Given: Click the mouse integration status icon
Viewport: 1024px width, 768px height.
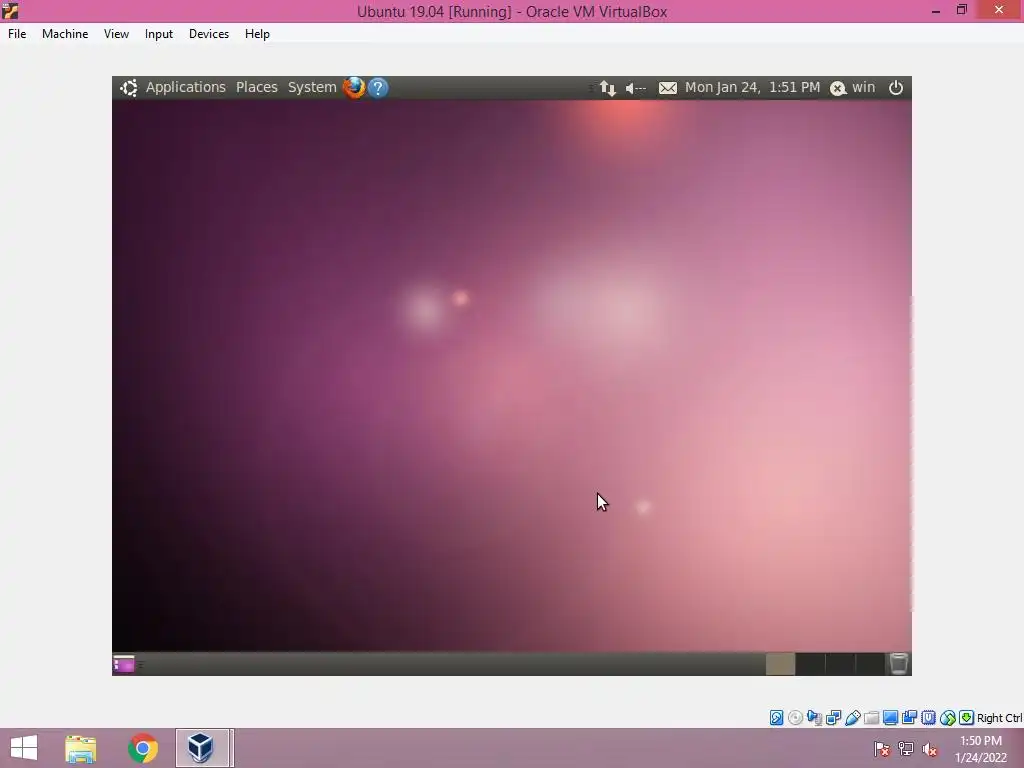Looking at the screenshot, I should click(x=948, y=718).
